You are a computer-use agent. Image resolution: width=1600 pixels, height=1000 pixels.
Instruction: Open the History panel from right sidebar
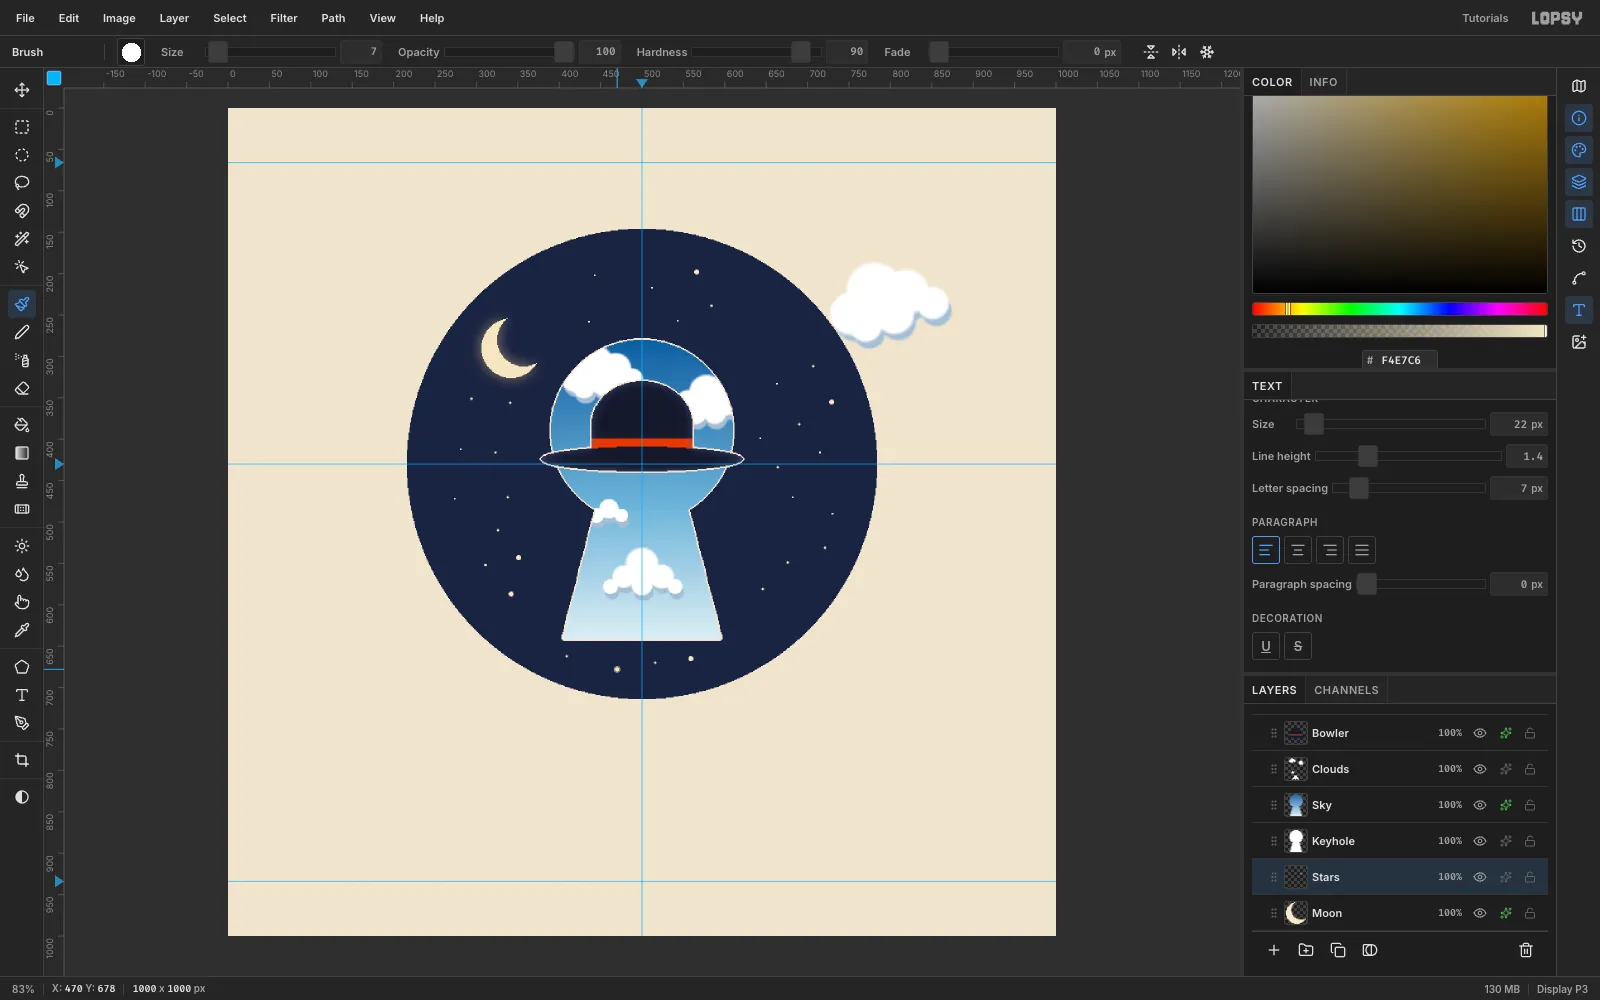tap(1579, 246)
